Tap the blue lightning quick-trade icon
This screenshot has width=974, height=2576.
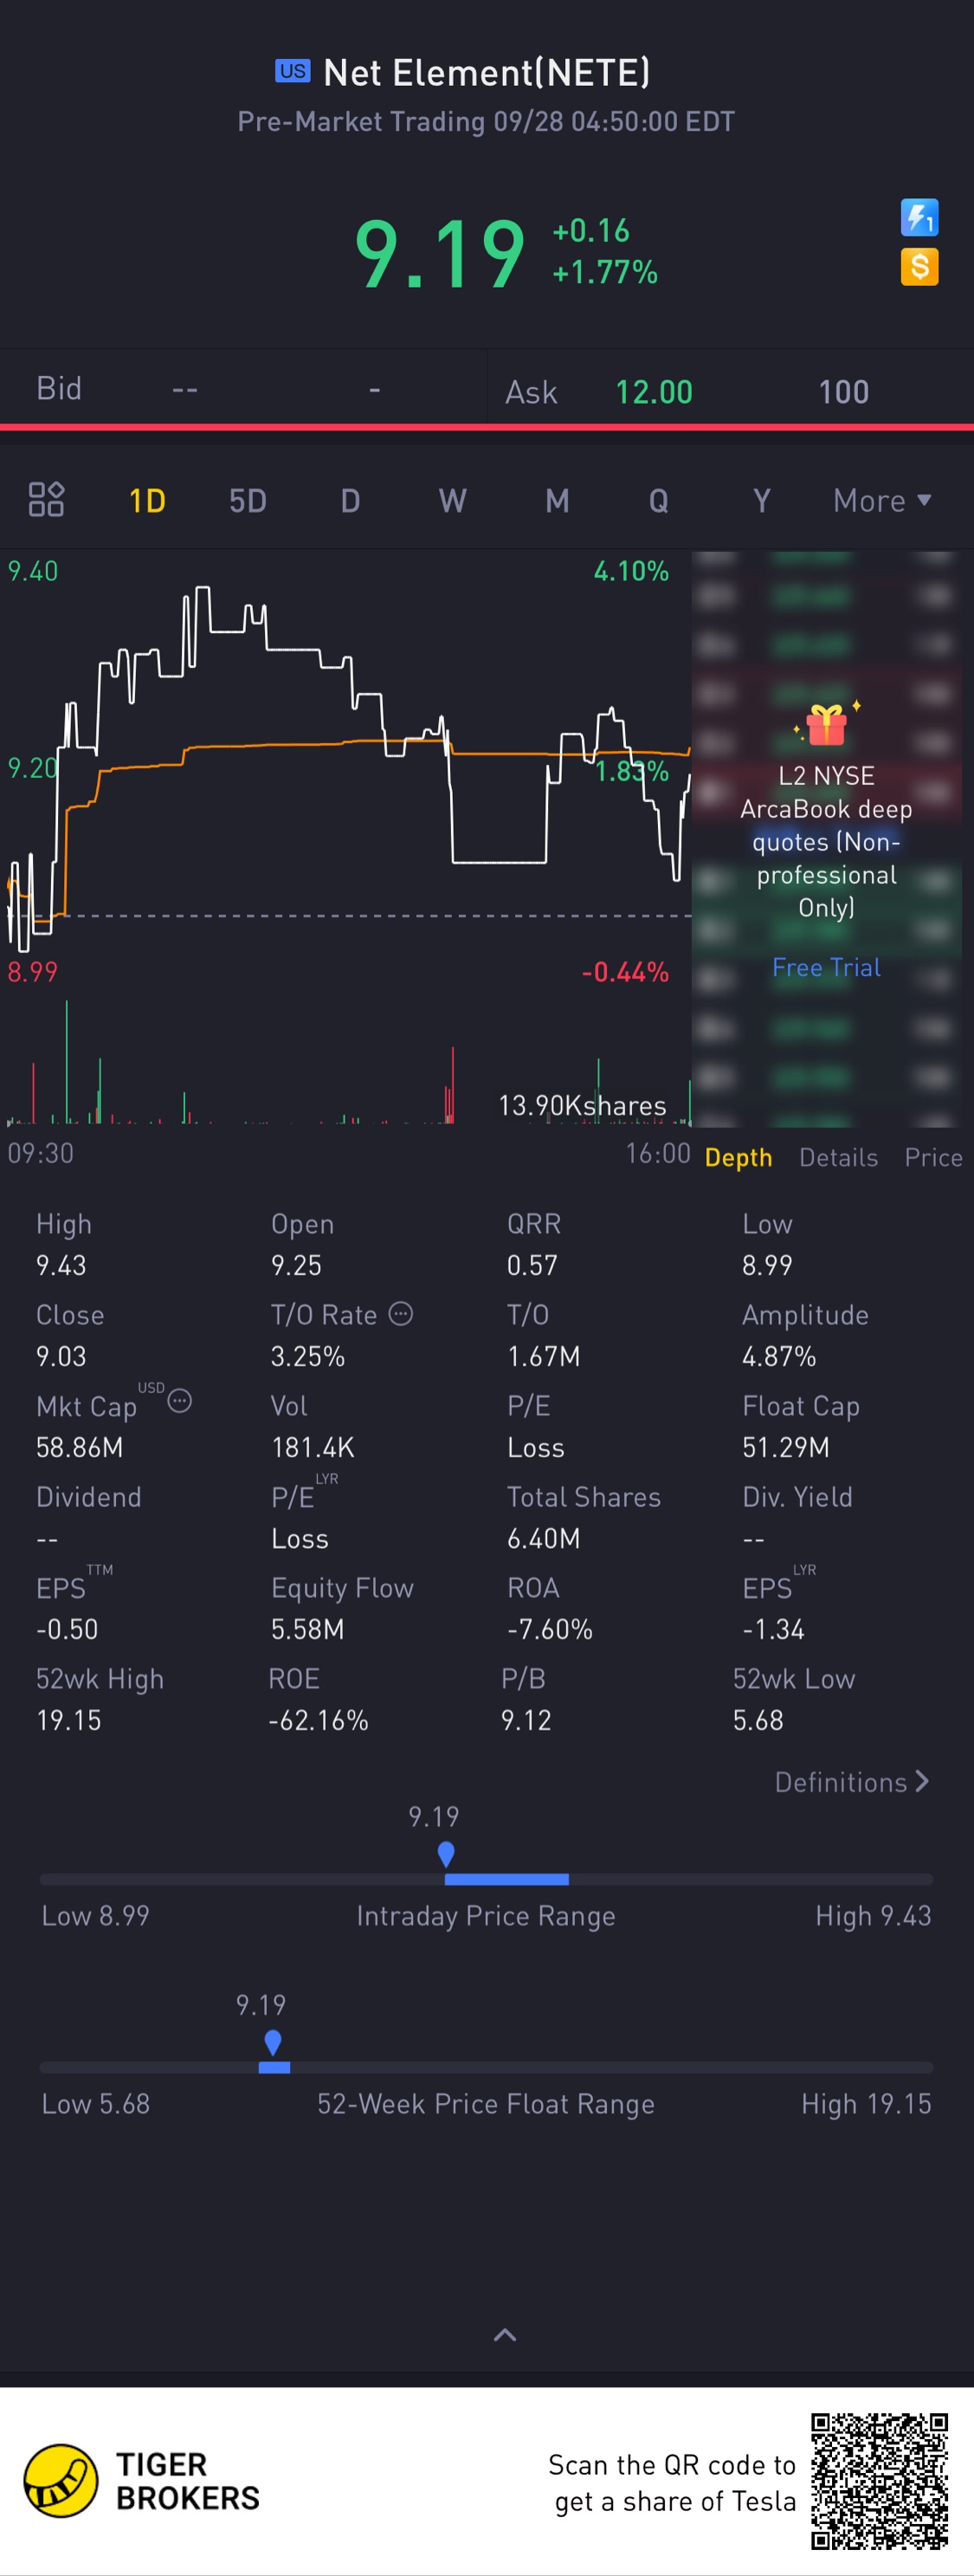919,217
